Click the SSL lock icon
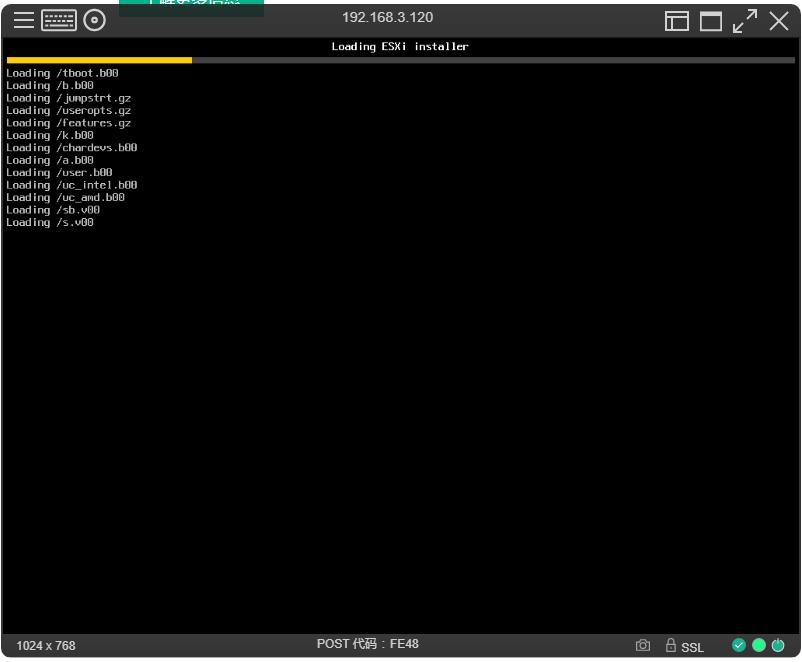This screenshot has width=802, height=662. tap(671, 645)
